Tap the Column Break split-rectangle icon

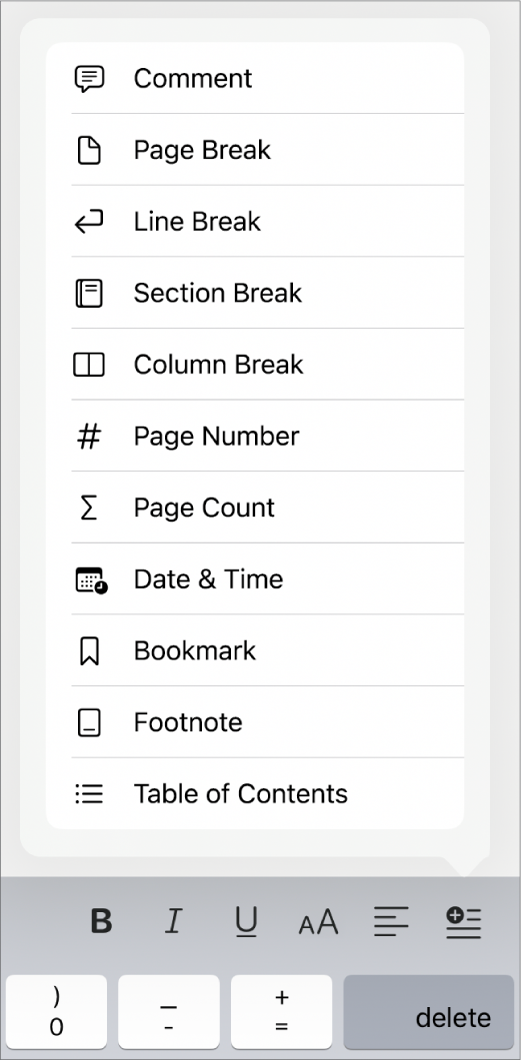[89, 365]
